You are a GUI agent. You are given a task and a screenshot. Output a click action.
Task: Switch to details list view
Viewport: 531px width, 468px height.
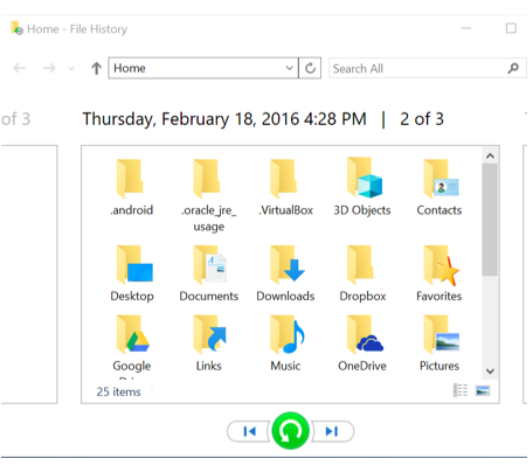460,390
